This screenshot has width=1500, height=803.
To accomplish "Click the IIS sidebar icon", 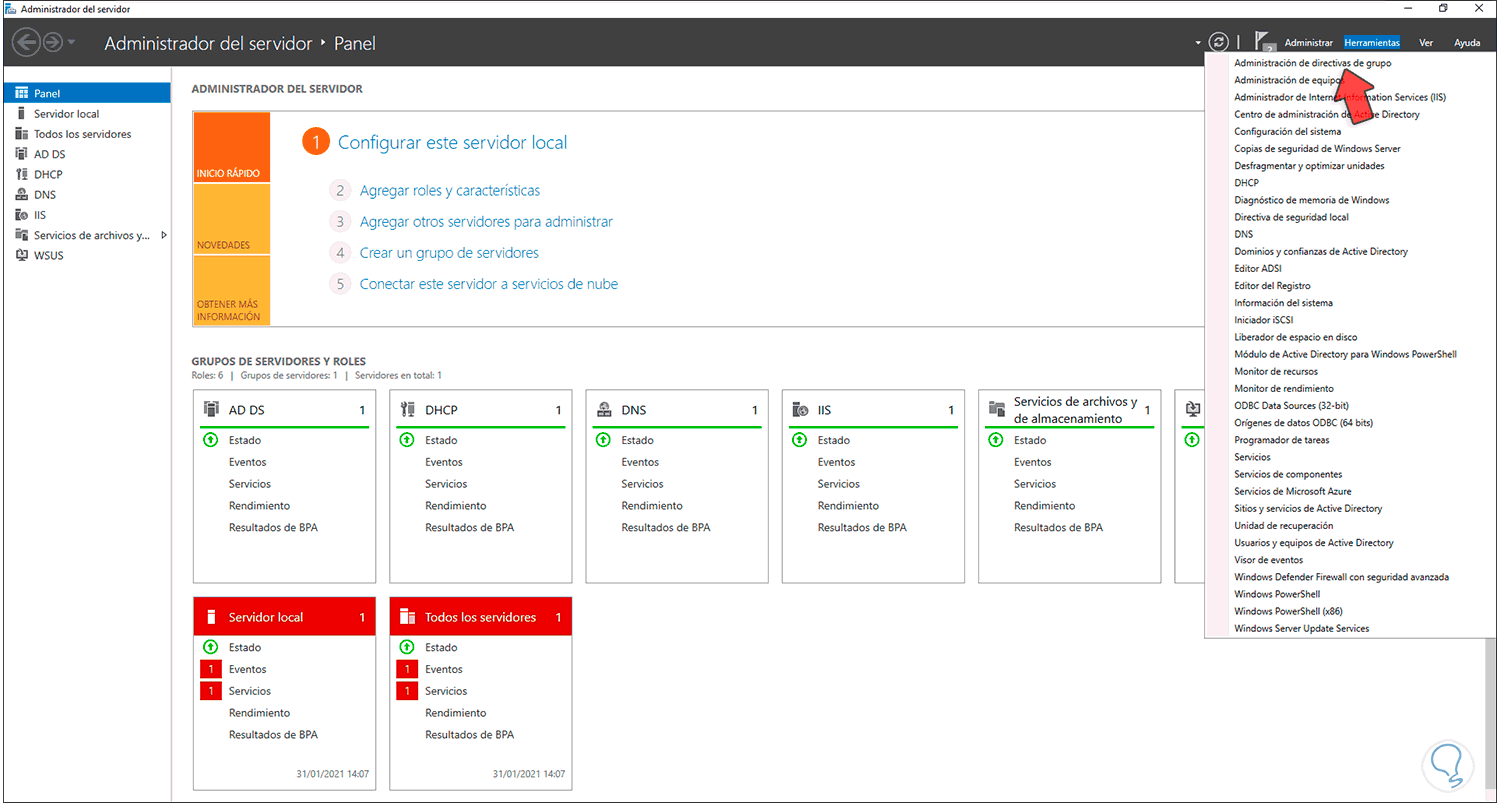I will pos(22,215).
